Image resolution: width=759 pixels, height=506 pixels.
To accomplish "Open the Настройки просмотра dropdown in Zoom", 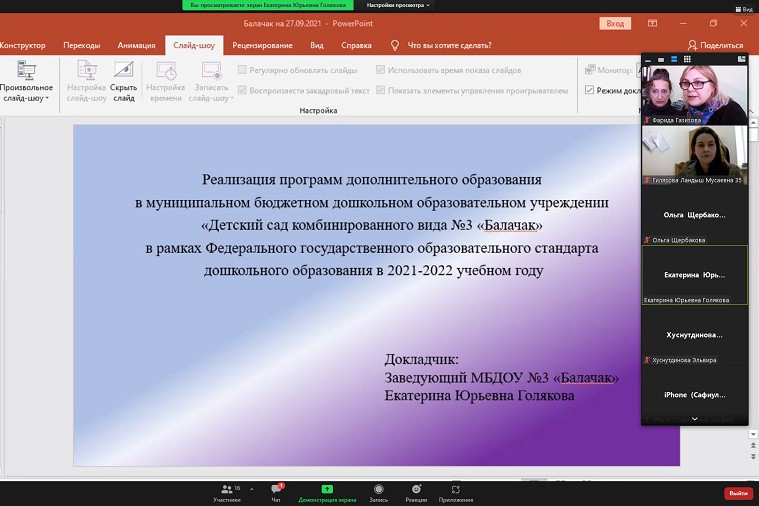I will click(398, 5).
